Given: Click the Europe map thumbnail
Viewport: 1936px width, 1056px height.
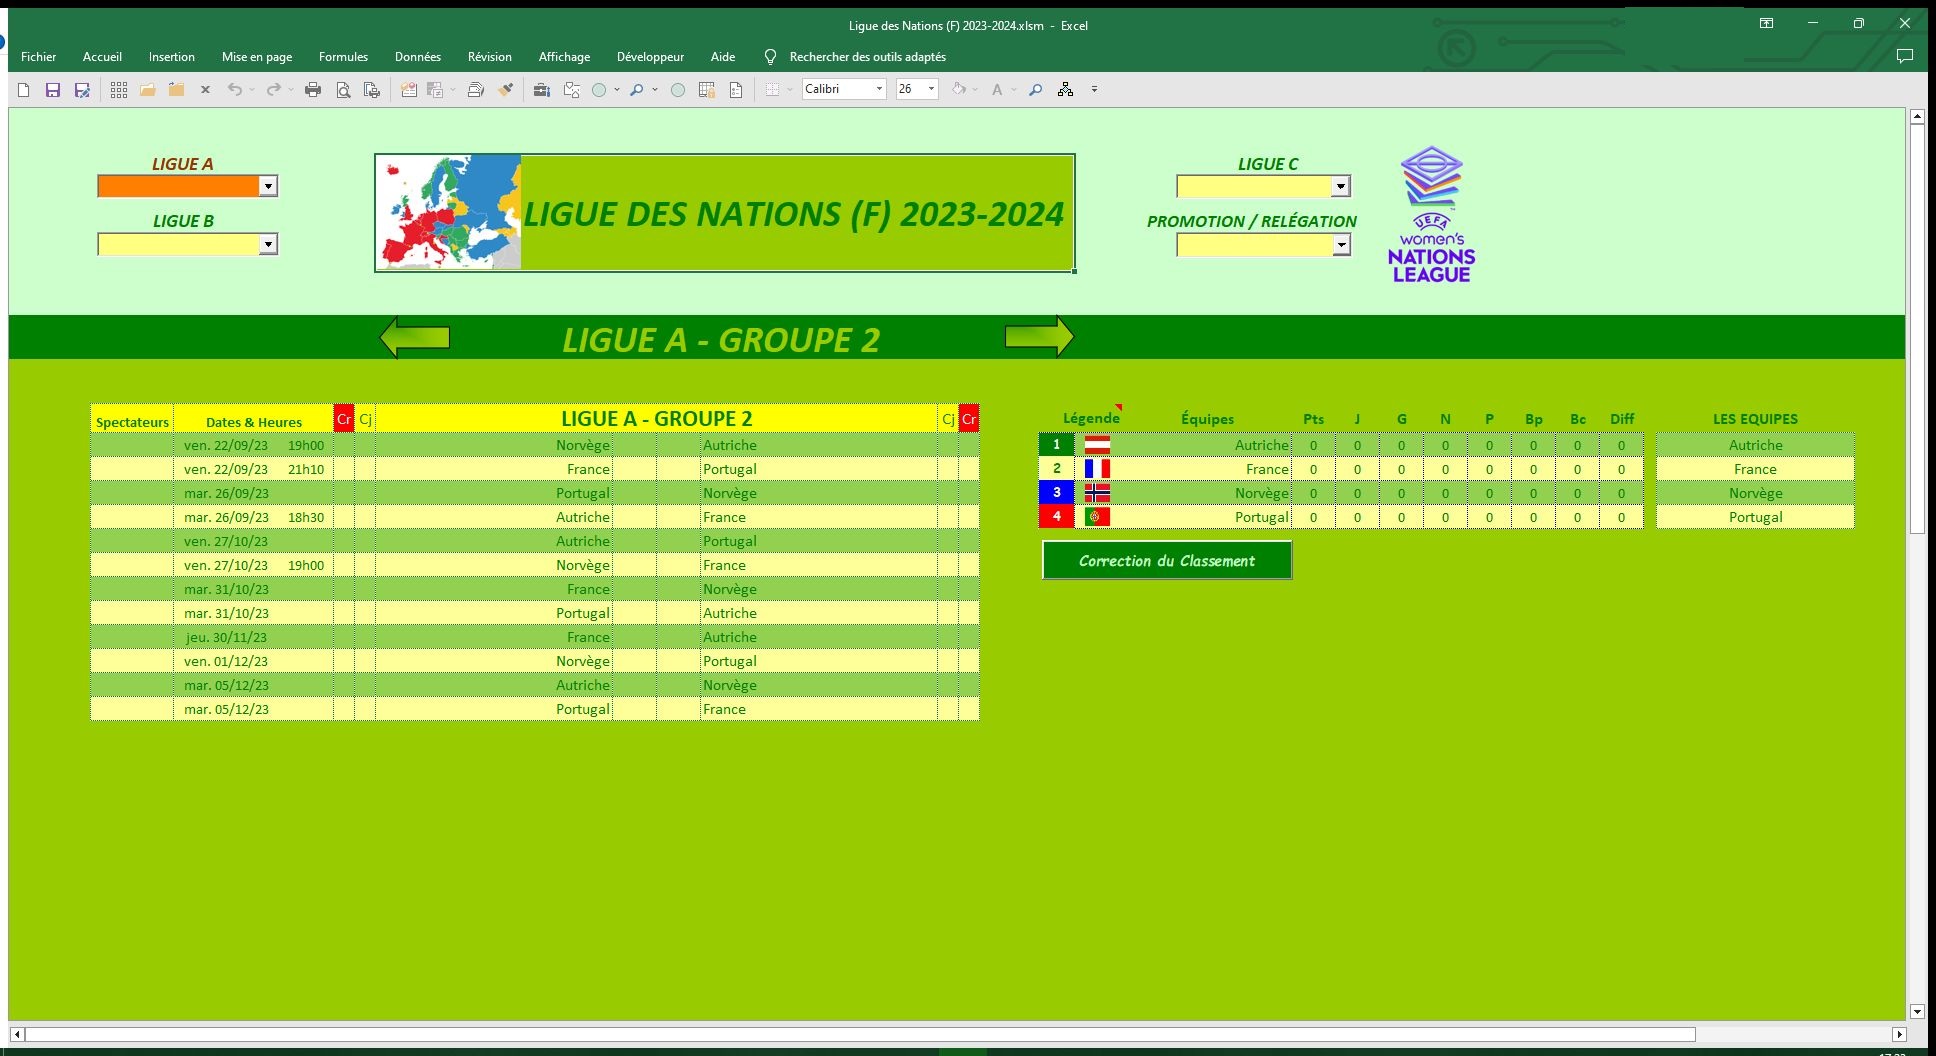Looking at the screenshot, I should [x=449, y=212].
